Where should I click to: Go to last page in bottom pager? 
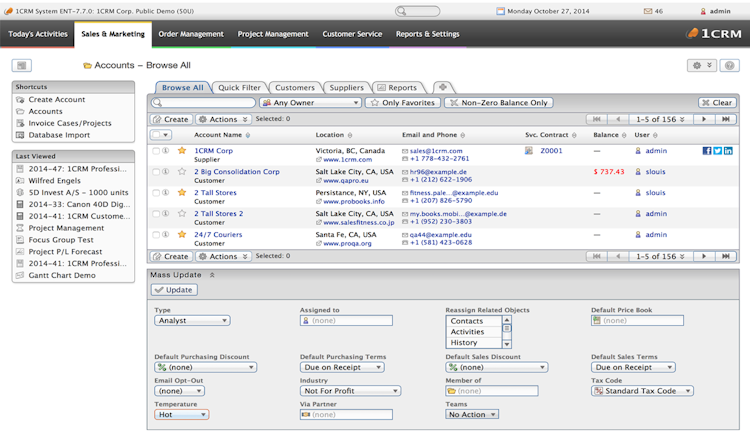(726, 256)
